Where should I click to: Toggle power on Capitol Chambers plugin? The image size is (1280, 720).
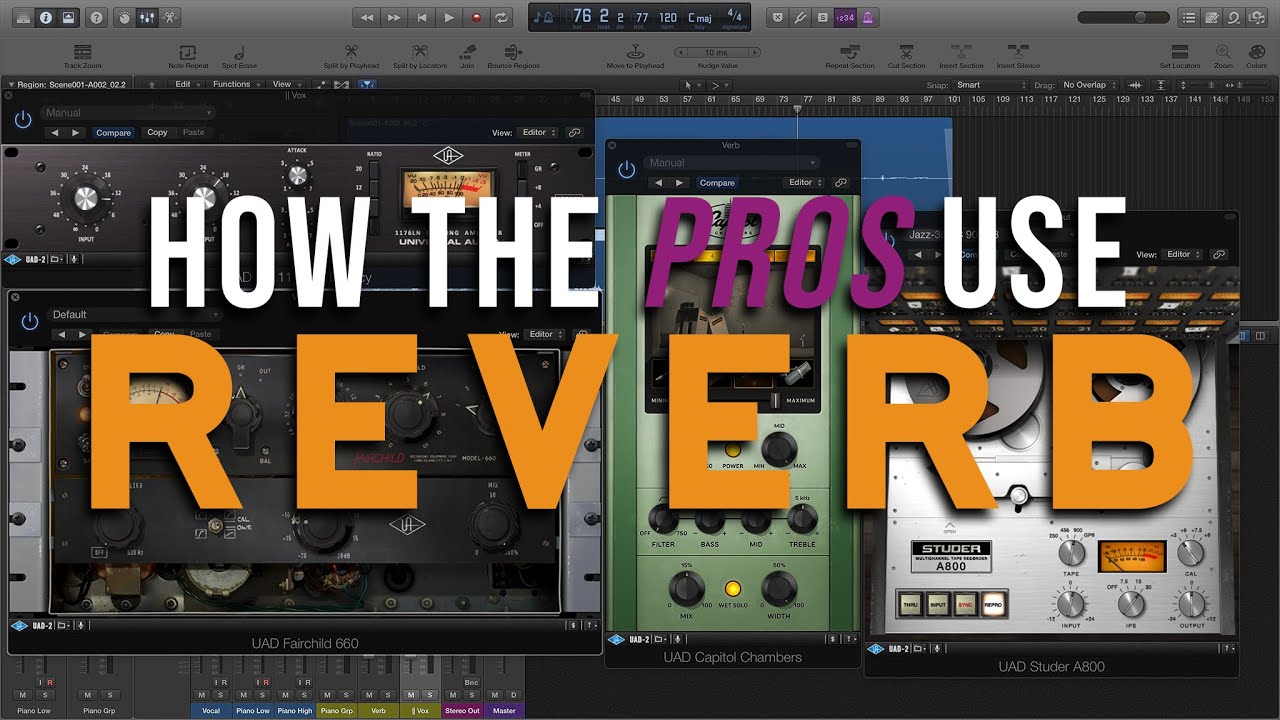pos(626,170)
